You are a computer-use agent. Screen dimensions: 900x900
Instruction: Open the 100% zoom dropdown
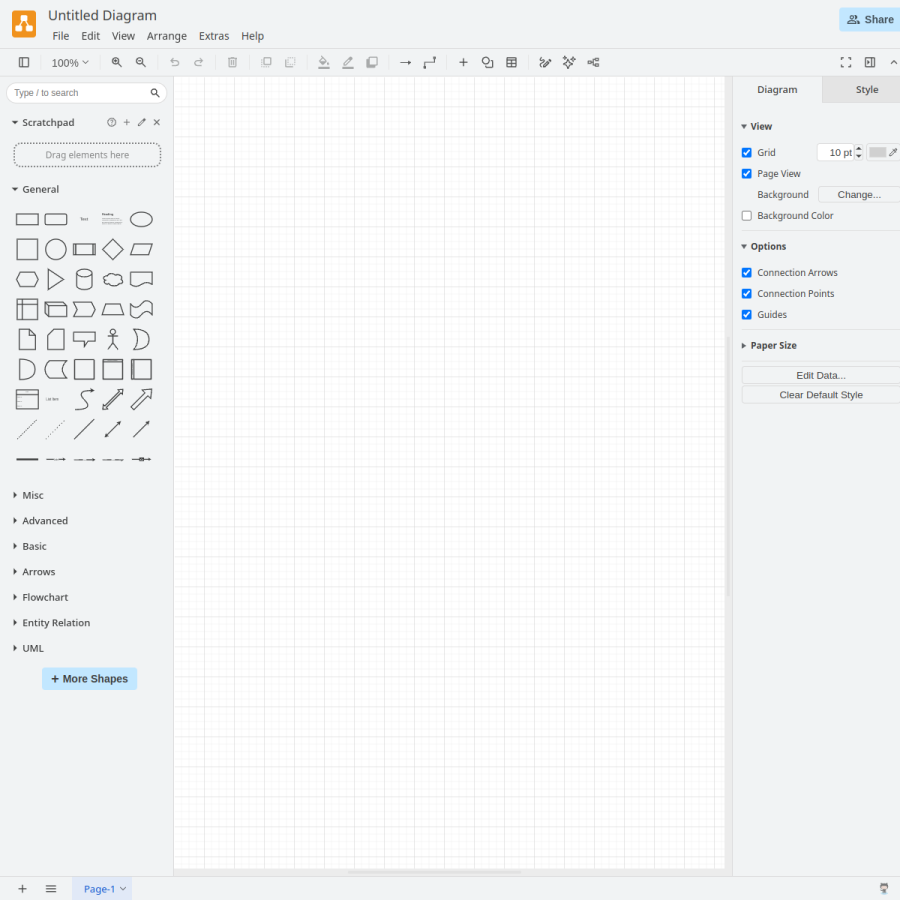(x=70, y=63)
